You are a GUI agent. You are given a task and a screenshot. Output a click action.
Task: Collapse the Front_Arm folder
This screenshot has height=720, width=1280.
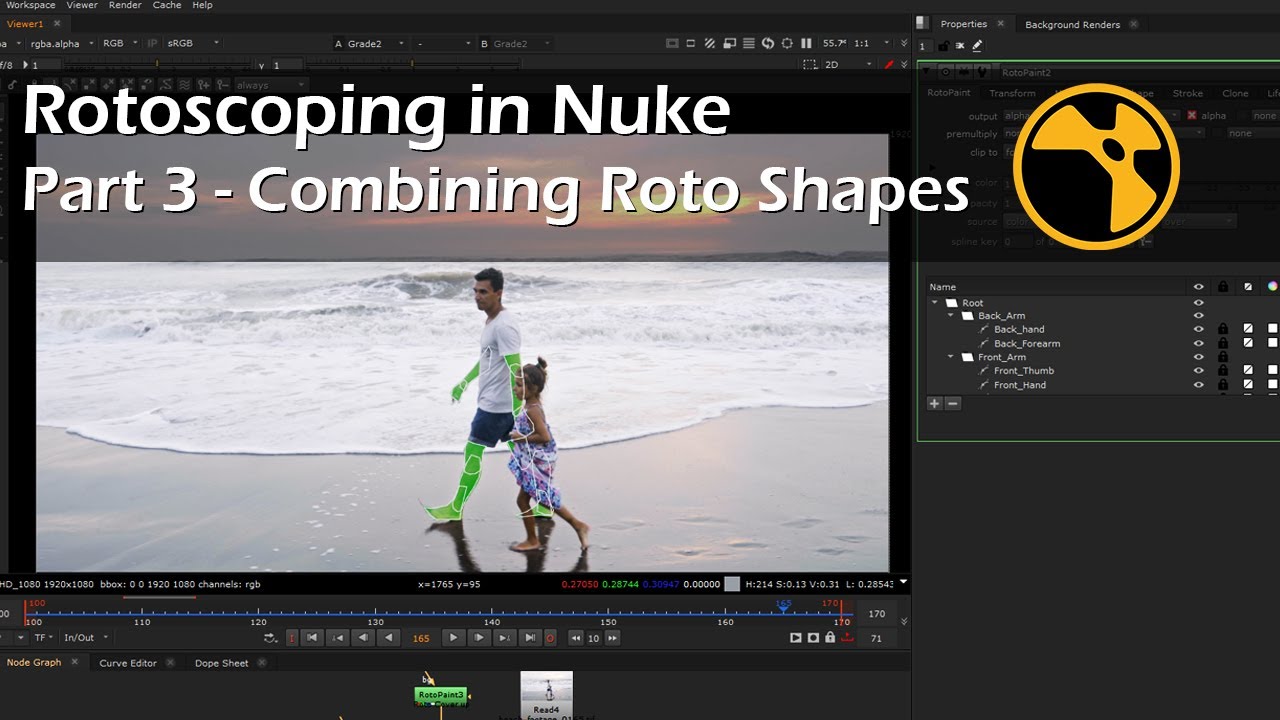[951, 356]
